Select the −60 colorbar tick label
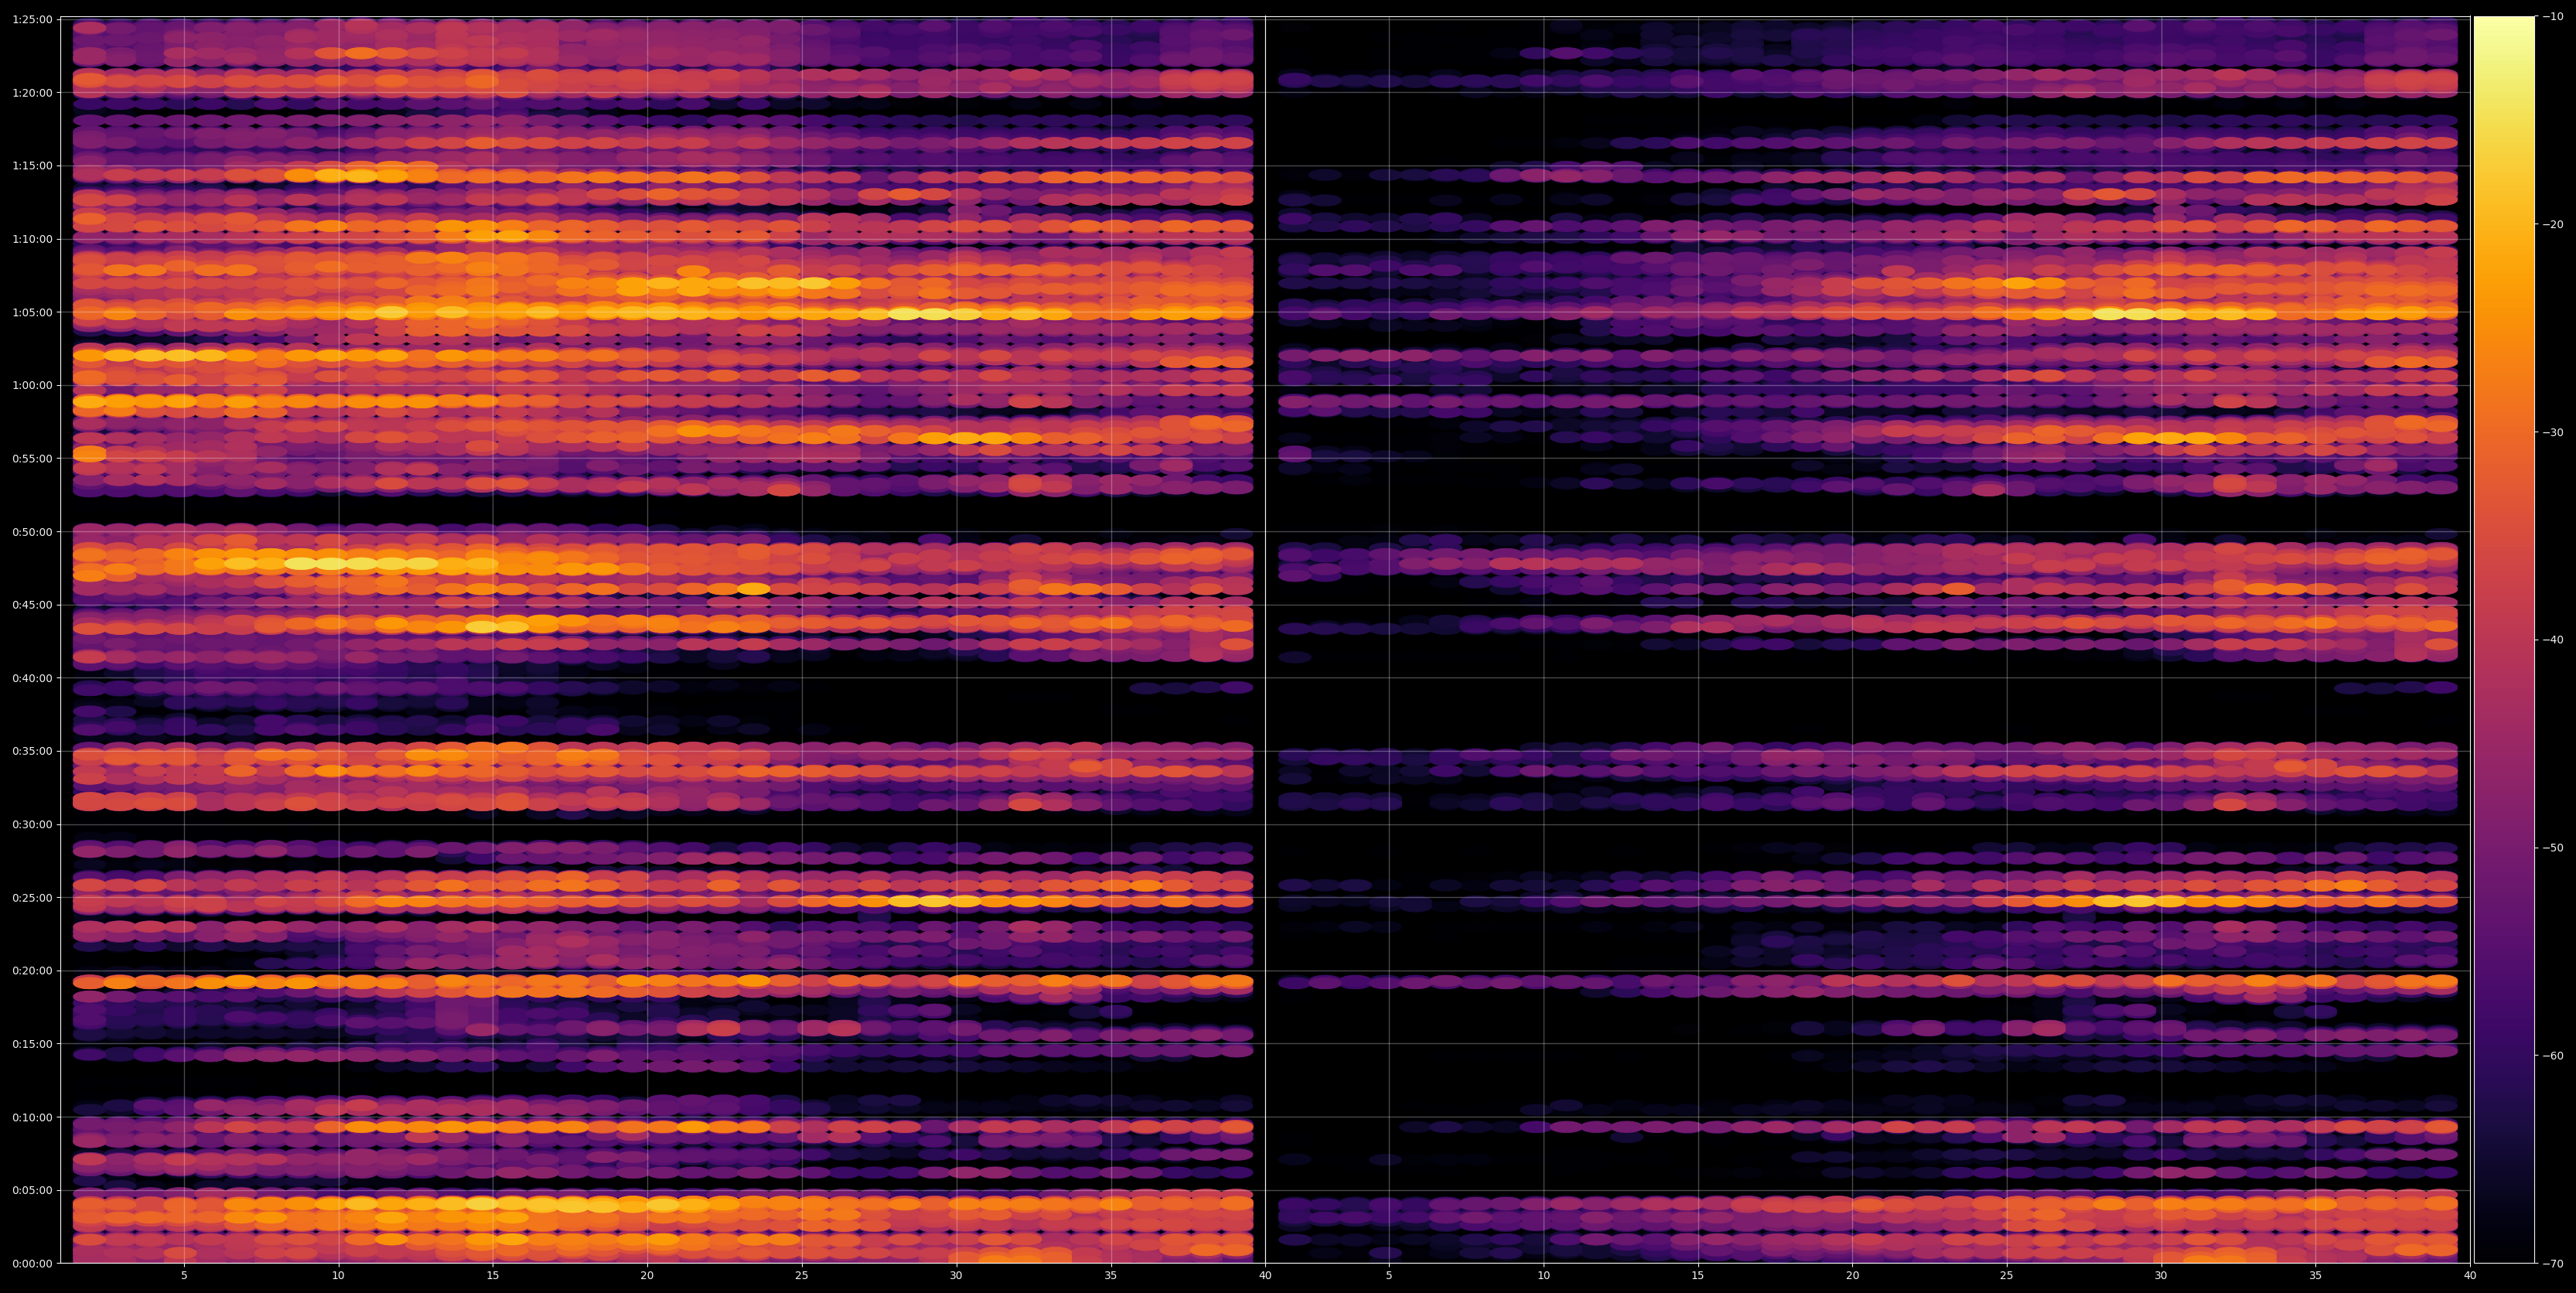 pos(2552,1056)
